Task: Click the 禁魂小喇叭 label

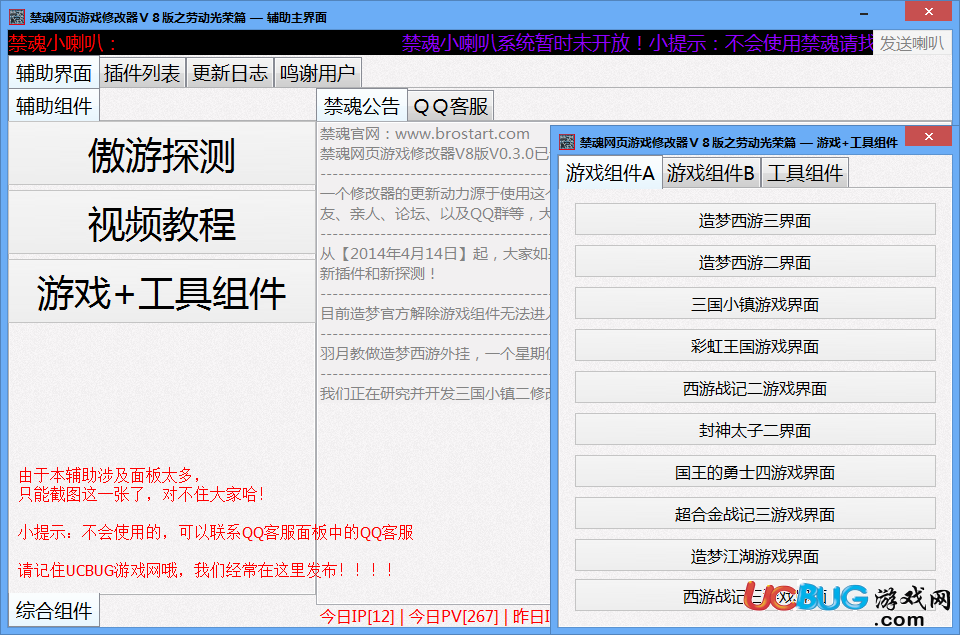Action: (62, 43)
